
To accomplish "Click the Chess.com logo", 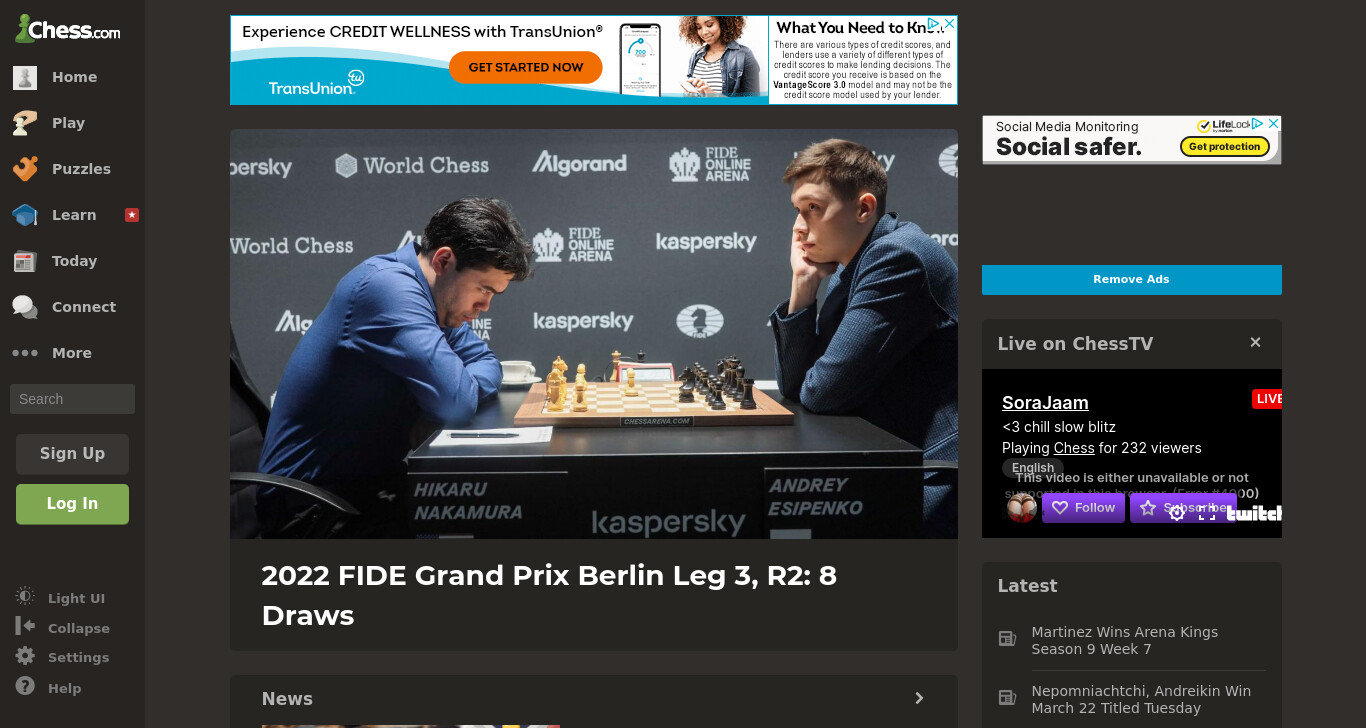I will 67,29.
